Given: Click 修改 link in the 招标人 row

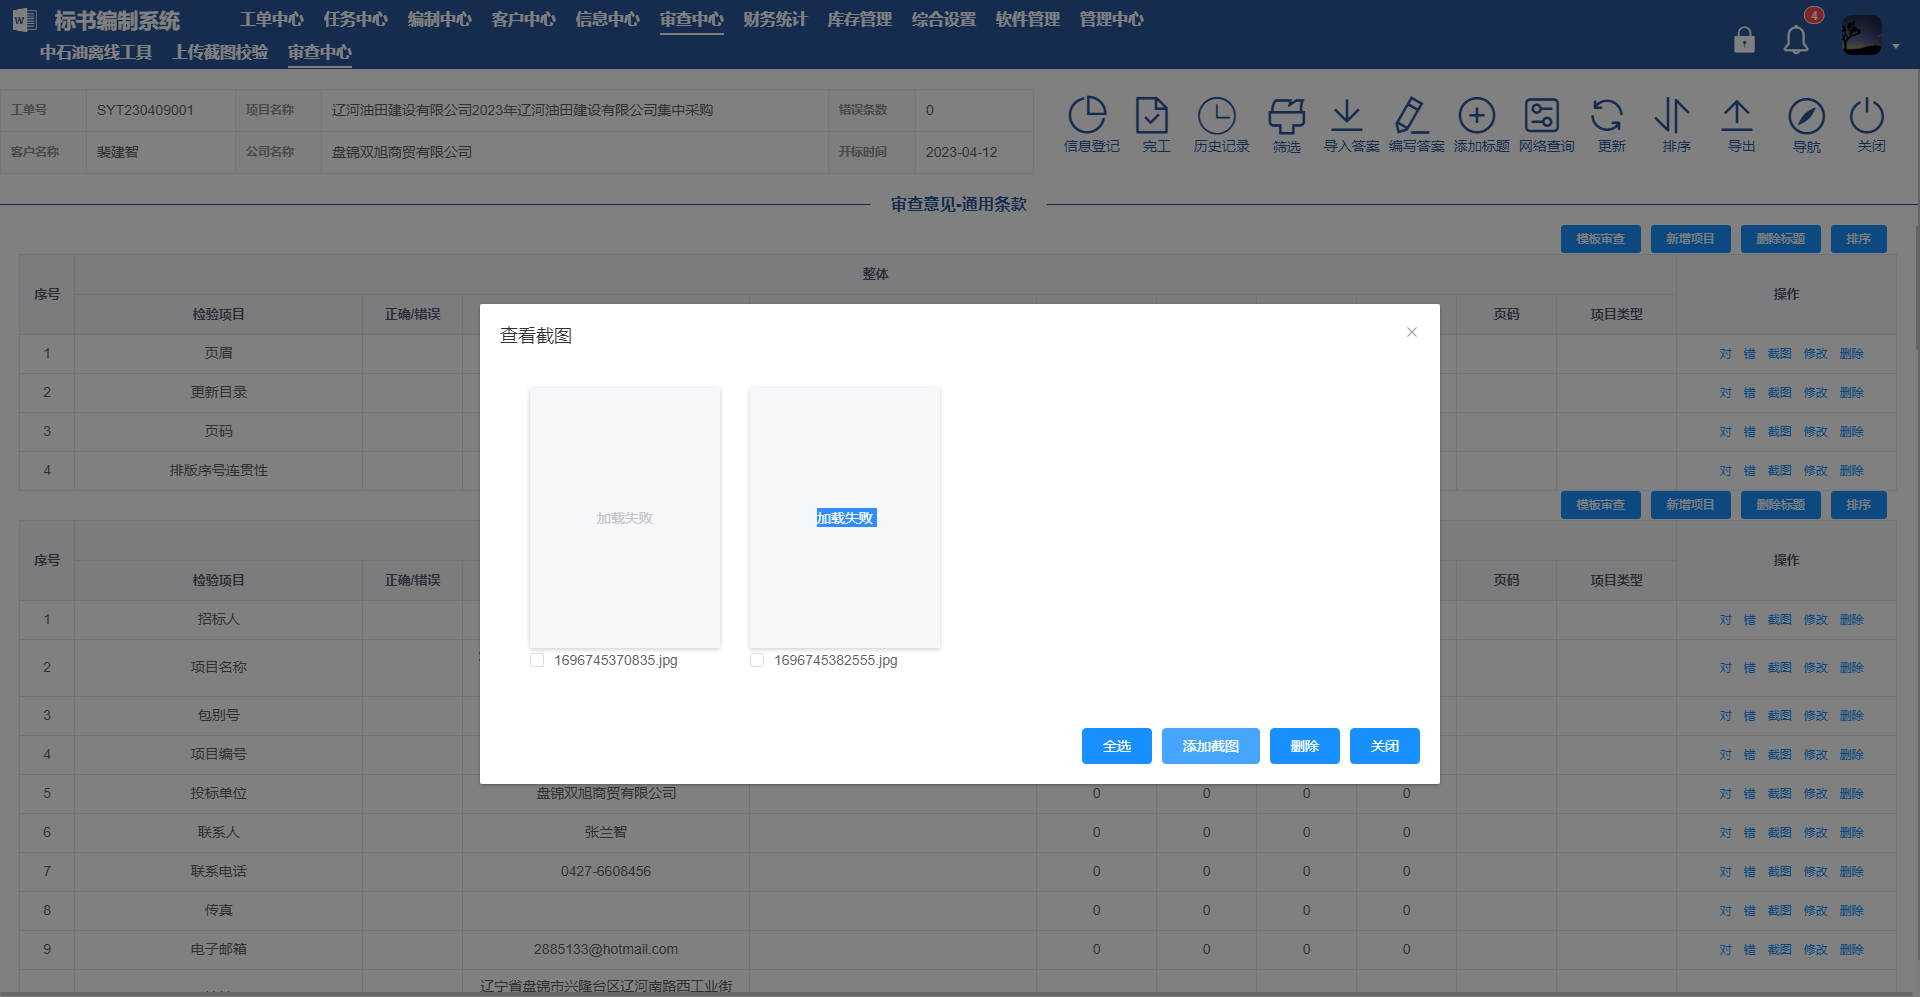Looking at the screenshot, I should click(x=1816, y=620).
